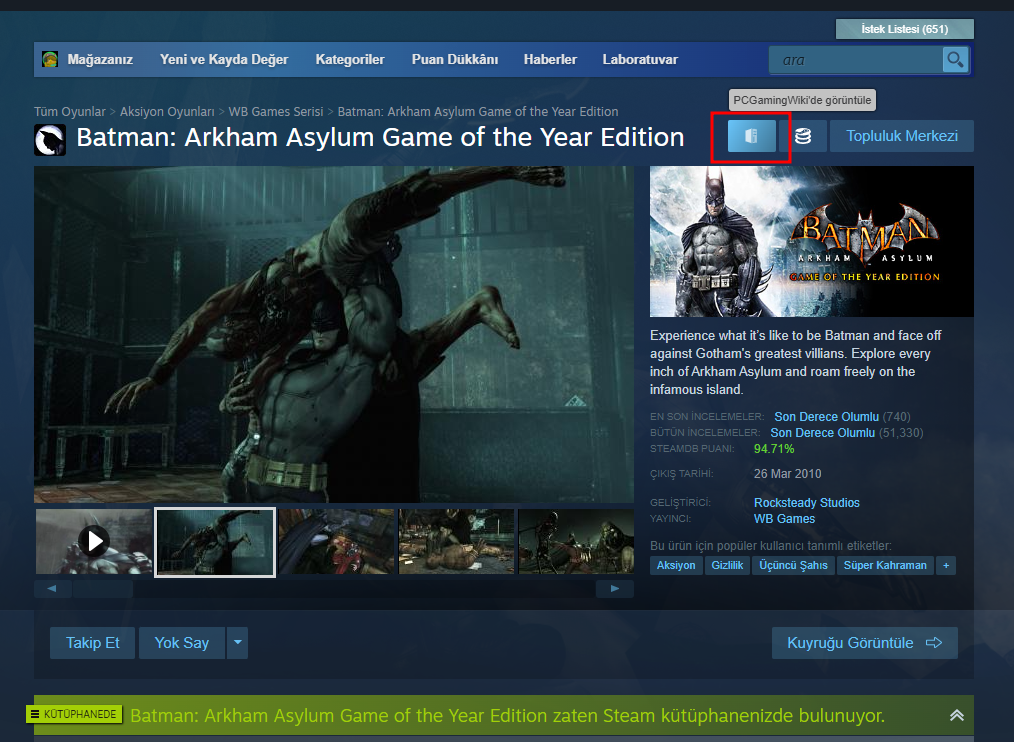Open WB Games publisher link

click(x=784, y=519)
